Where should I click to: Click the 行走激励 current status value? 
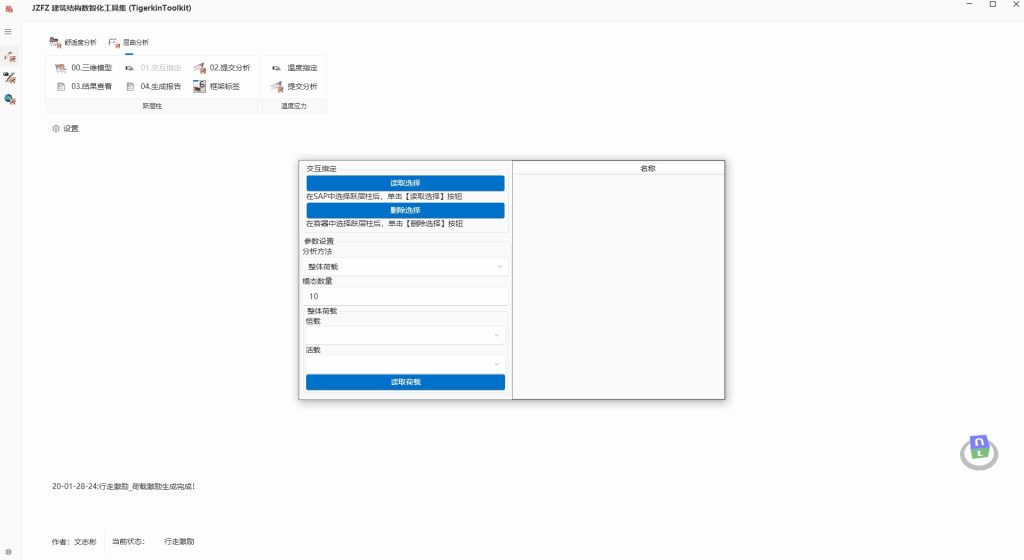(x=179, y=541)
